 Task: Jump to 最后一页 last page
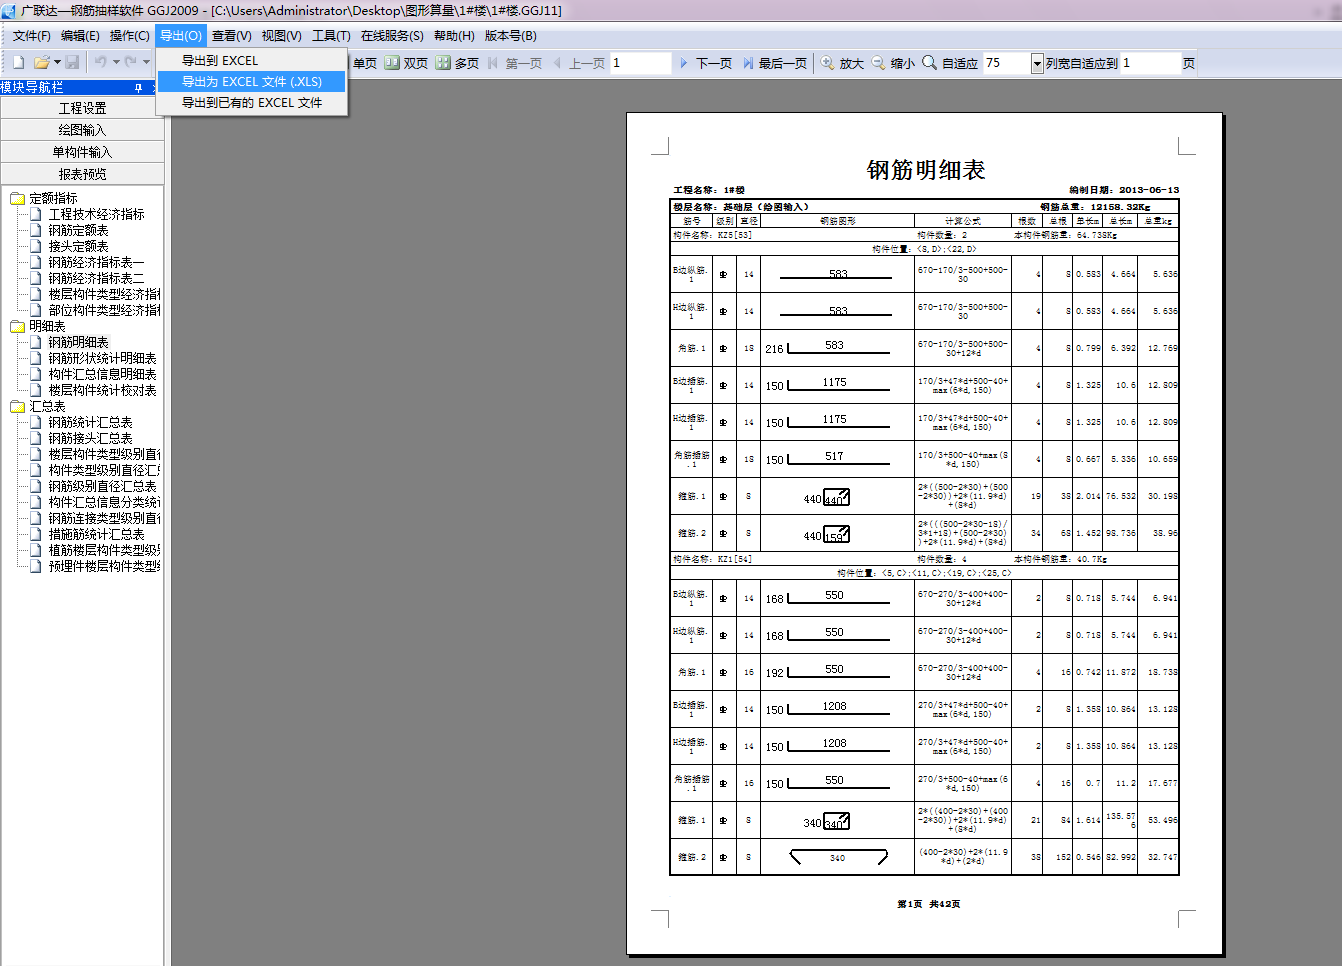pos(774,63)
